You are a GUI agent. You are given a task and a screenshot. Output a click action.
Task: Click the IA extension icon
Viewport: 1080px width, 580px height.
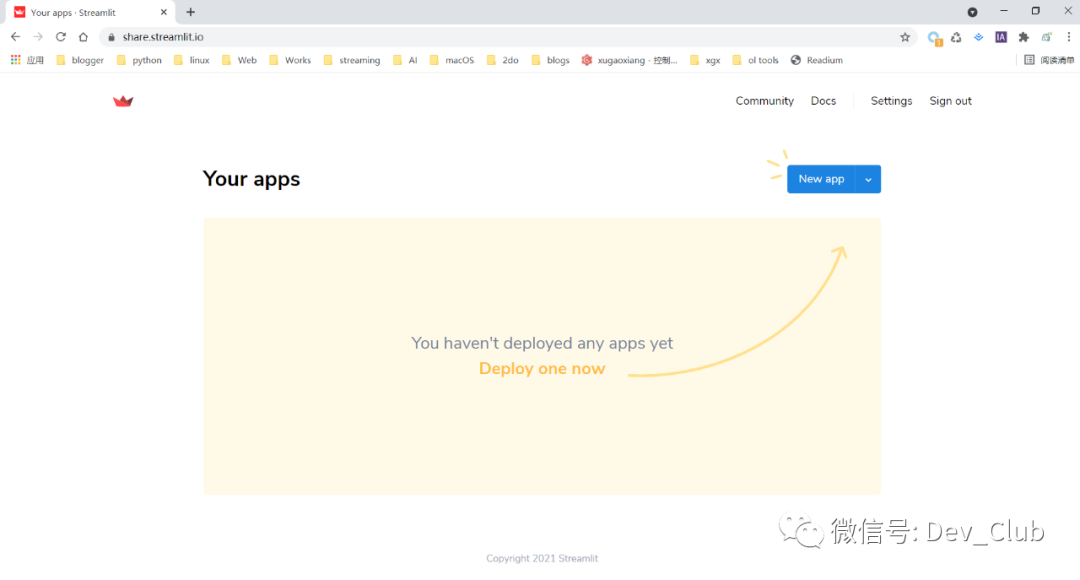tap(1001, 37)
